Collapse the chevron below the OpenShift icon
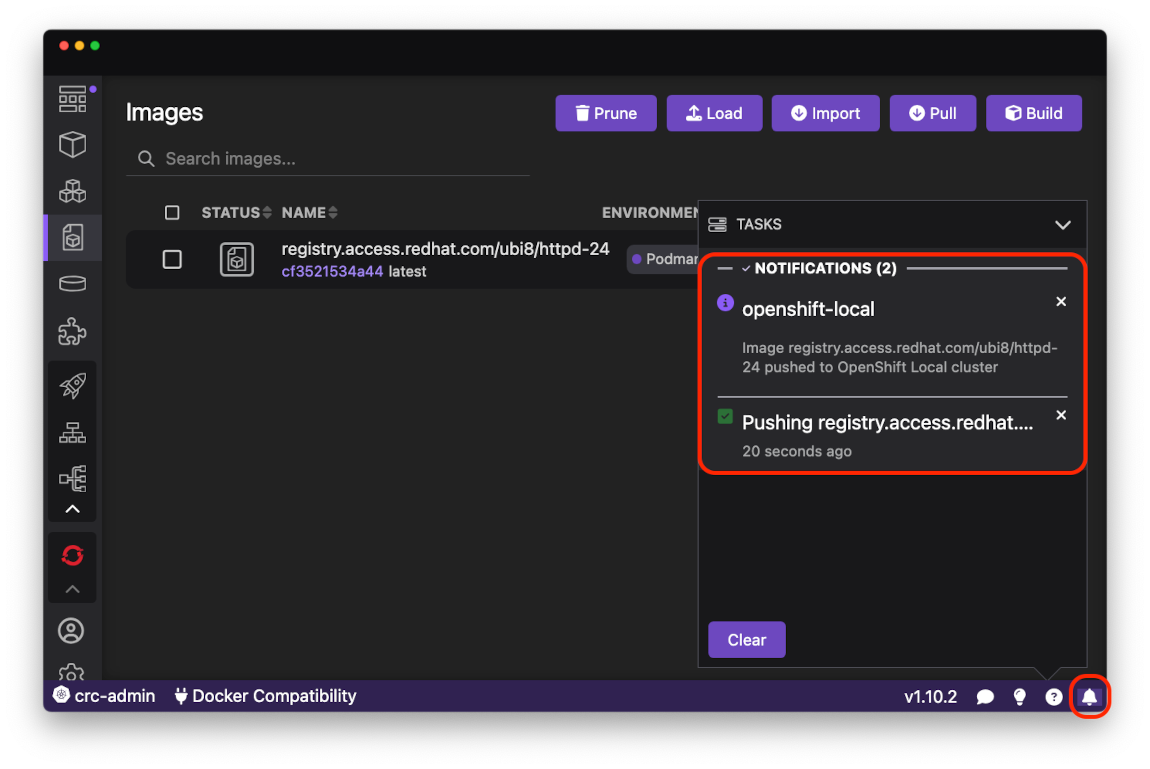This screenshot has width=1150, height=769. [73, 589]
